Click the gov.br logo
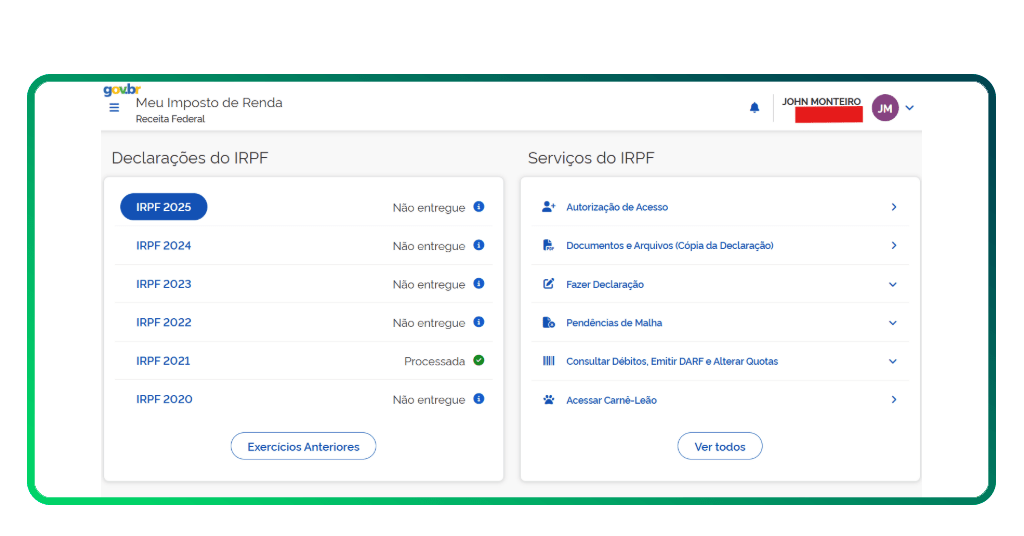 122,90
